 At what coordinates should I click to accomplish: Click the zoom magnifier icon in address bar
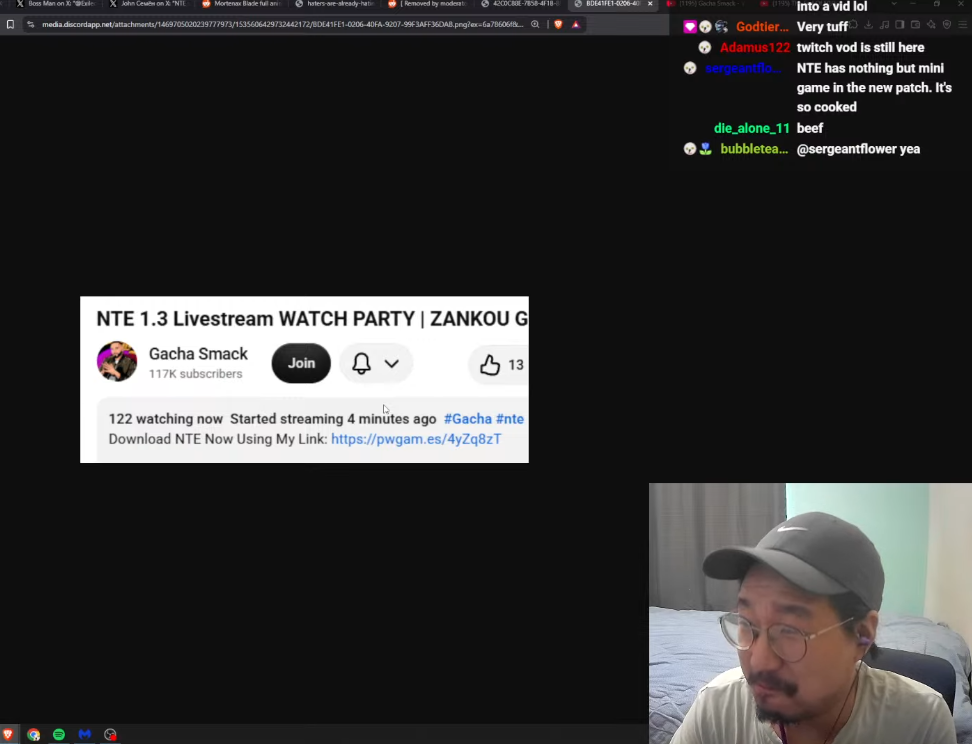535,25
